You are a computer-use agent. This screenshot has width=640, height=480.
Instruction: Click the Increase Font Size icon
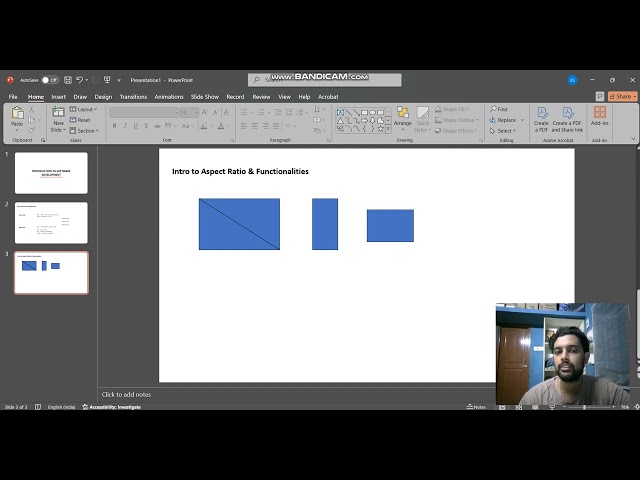205,112
